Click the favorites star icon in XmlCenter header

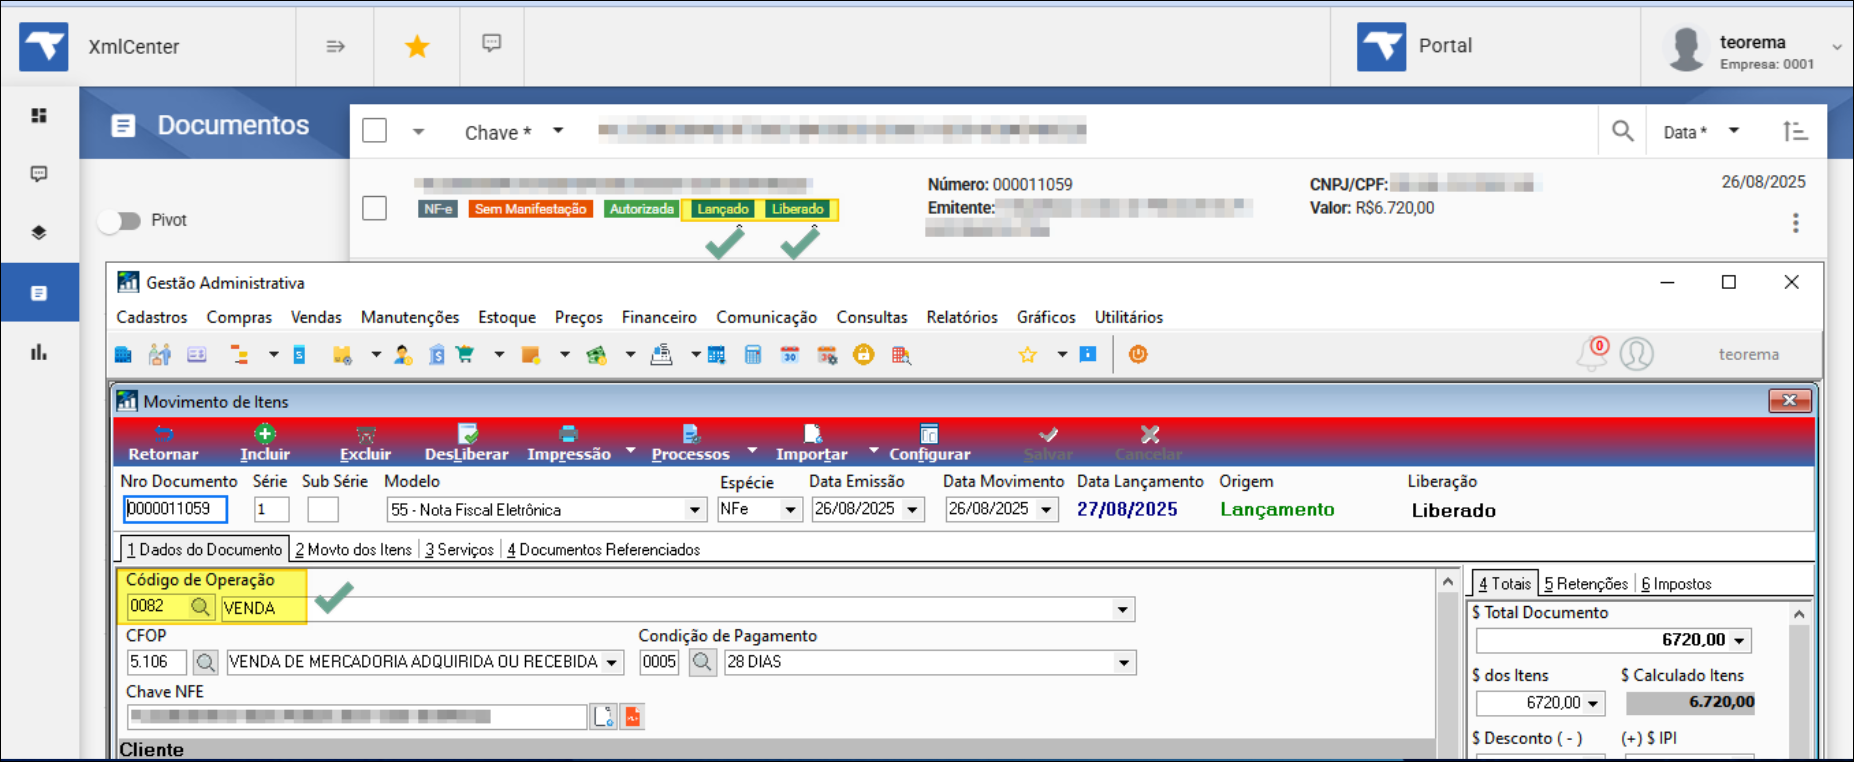[x=417, y=46]
